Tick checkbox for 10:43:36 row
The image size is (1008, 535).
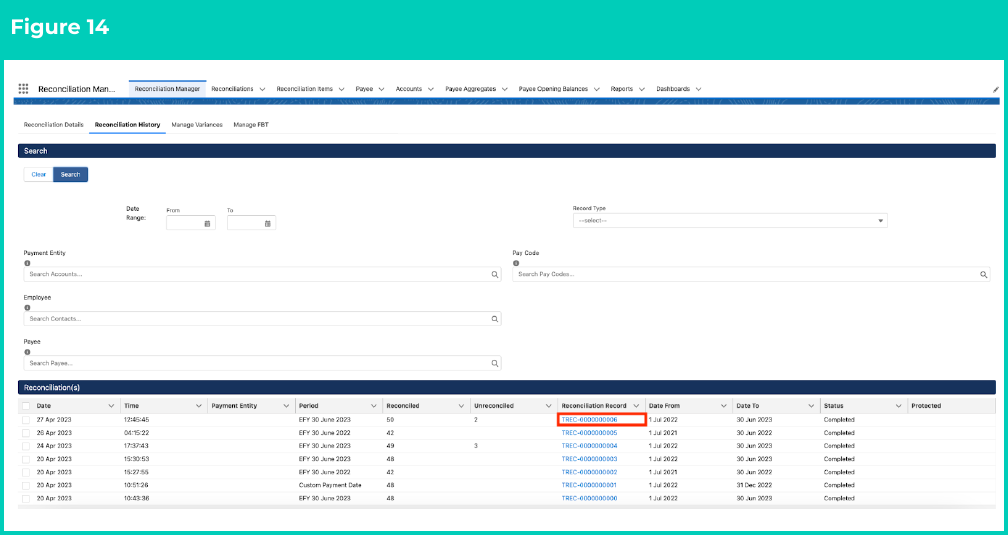click(x=26, y=499)
